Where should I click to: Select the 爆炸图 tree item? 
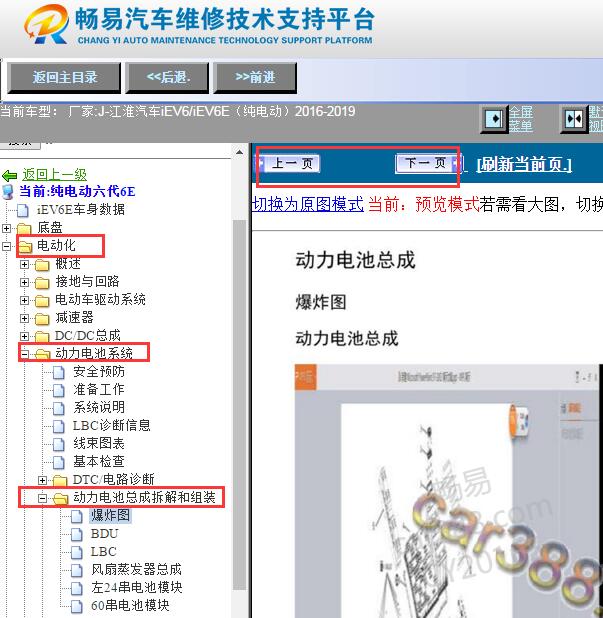coord(110,515)
